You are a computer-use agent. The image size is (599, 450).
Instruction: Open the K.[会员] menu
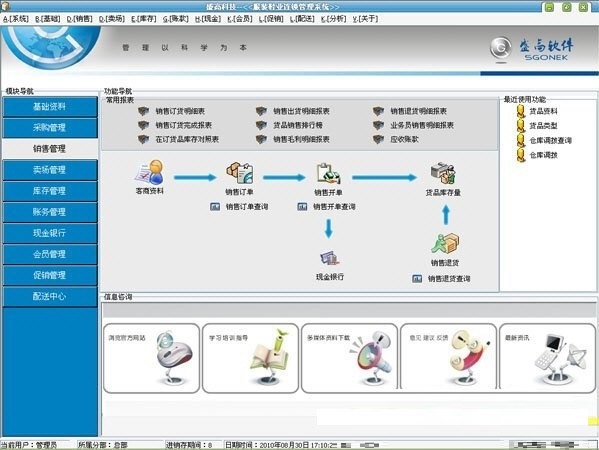pyautogui.click(x=240, y=19)
